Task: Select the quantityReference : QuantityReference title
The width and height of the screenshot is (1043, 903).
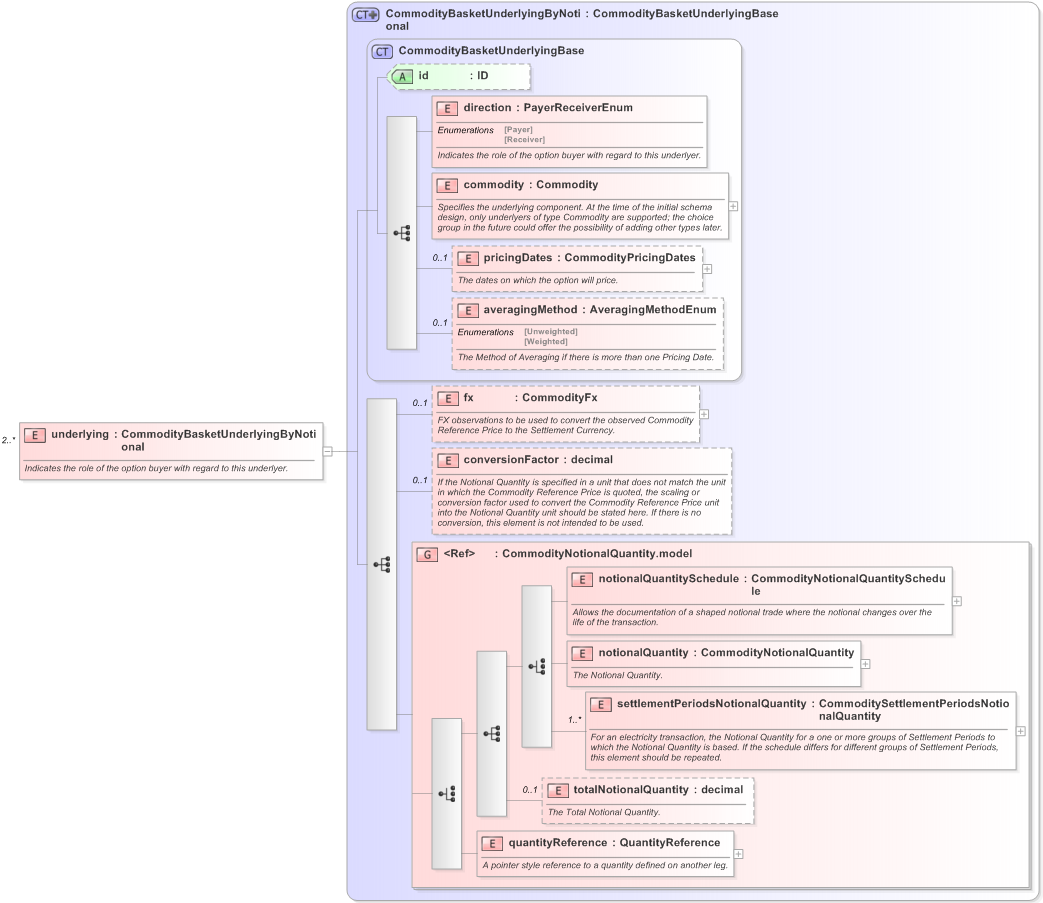Action: point(615,842)
